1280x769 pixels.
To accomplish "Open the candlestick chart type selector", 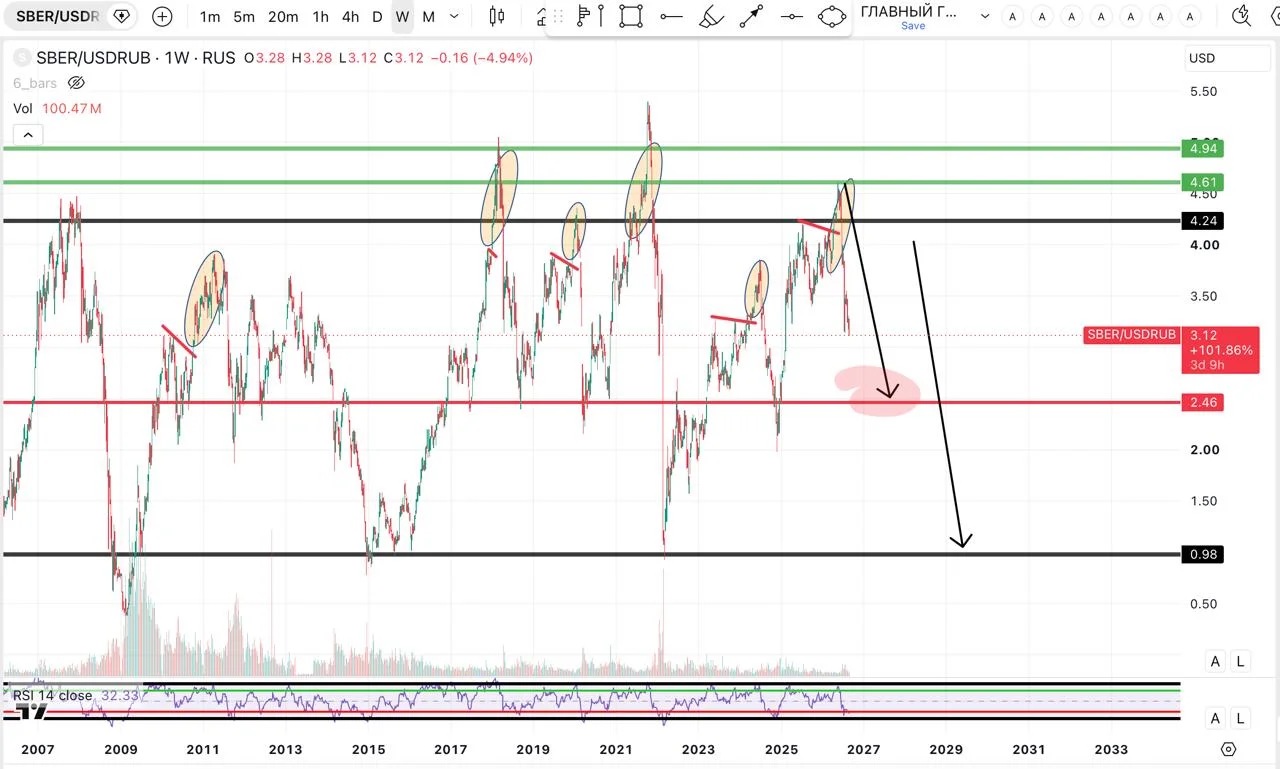I will pyautogui.click(x=497, y=16).
